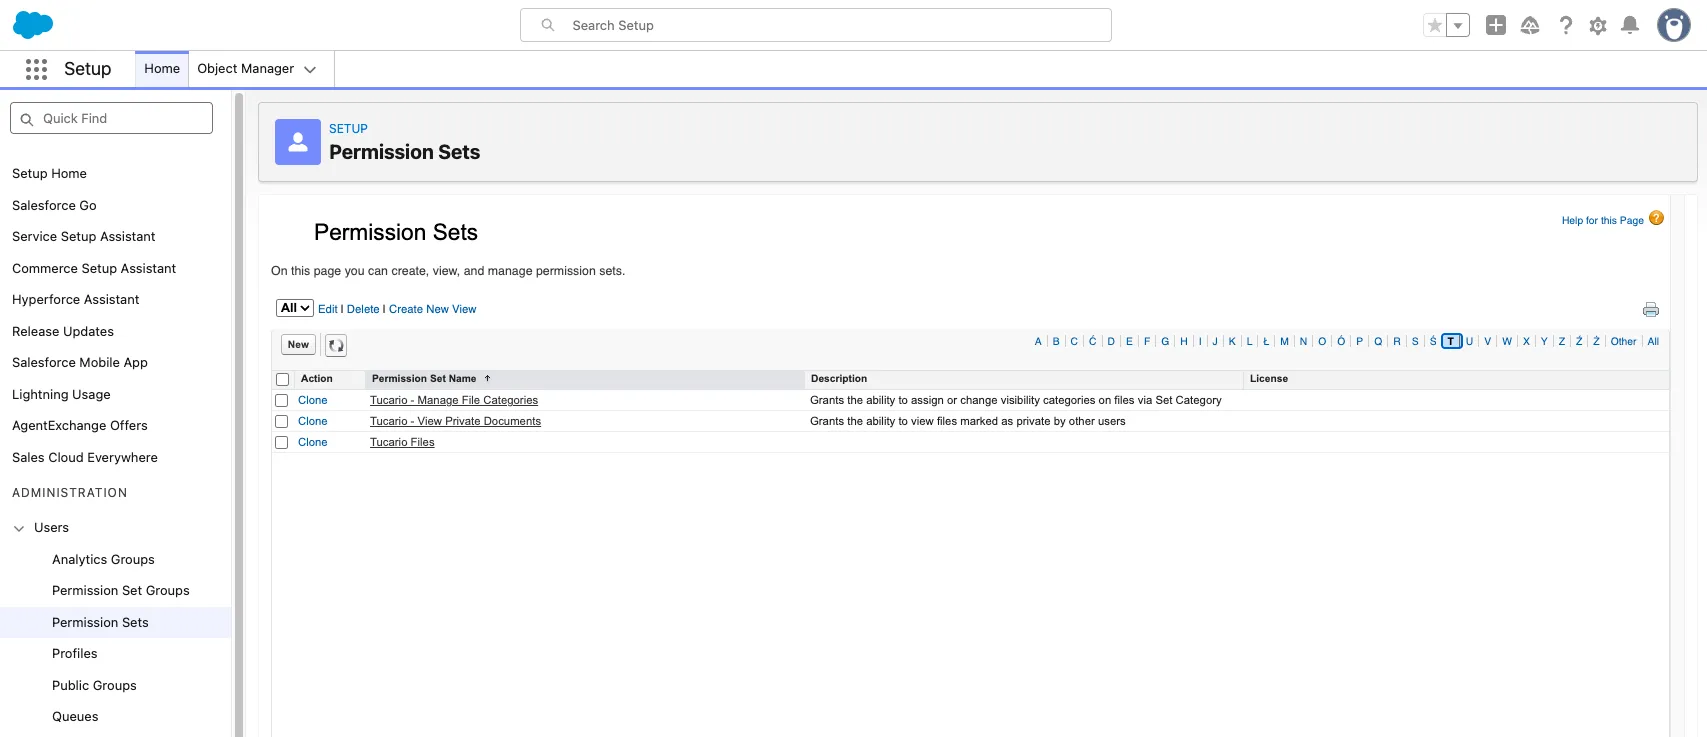Image resolution: width=1707 pixels, height=737 pixels.
Task: Click the Salesforce cloud logo
Action: point(33,25)
